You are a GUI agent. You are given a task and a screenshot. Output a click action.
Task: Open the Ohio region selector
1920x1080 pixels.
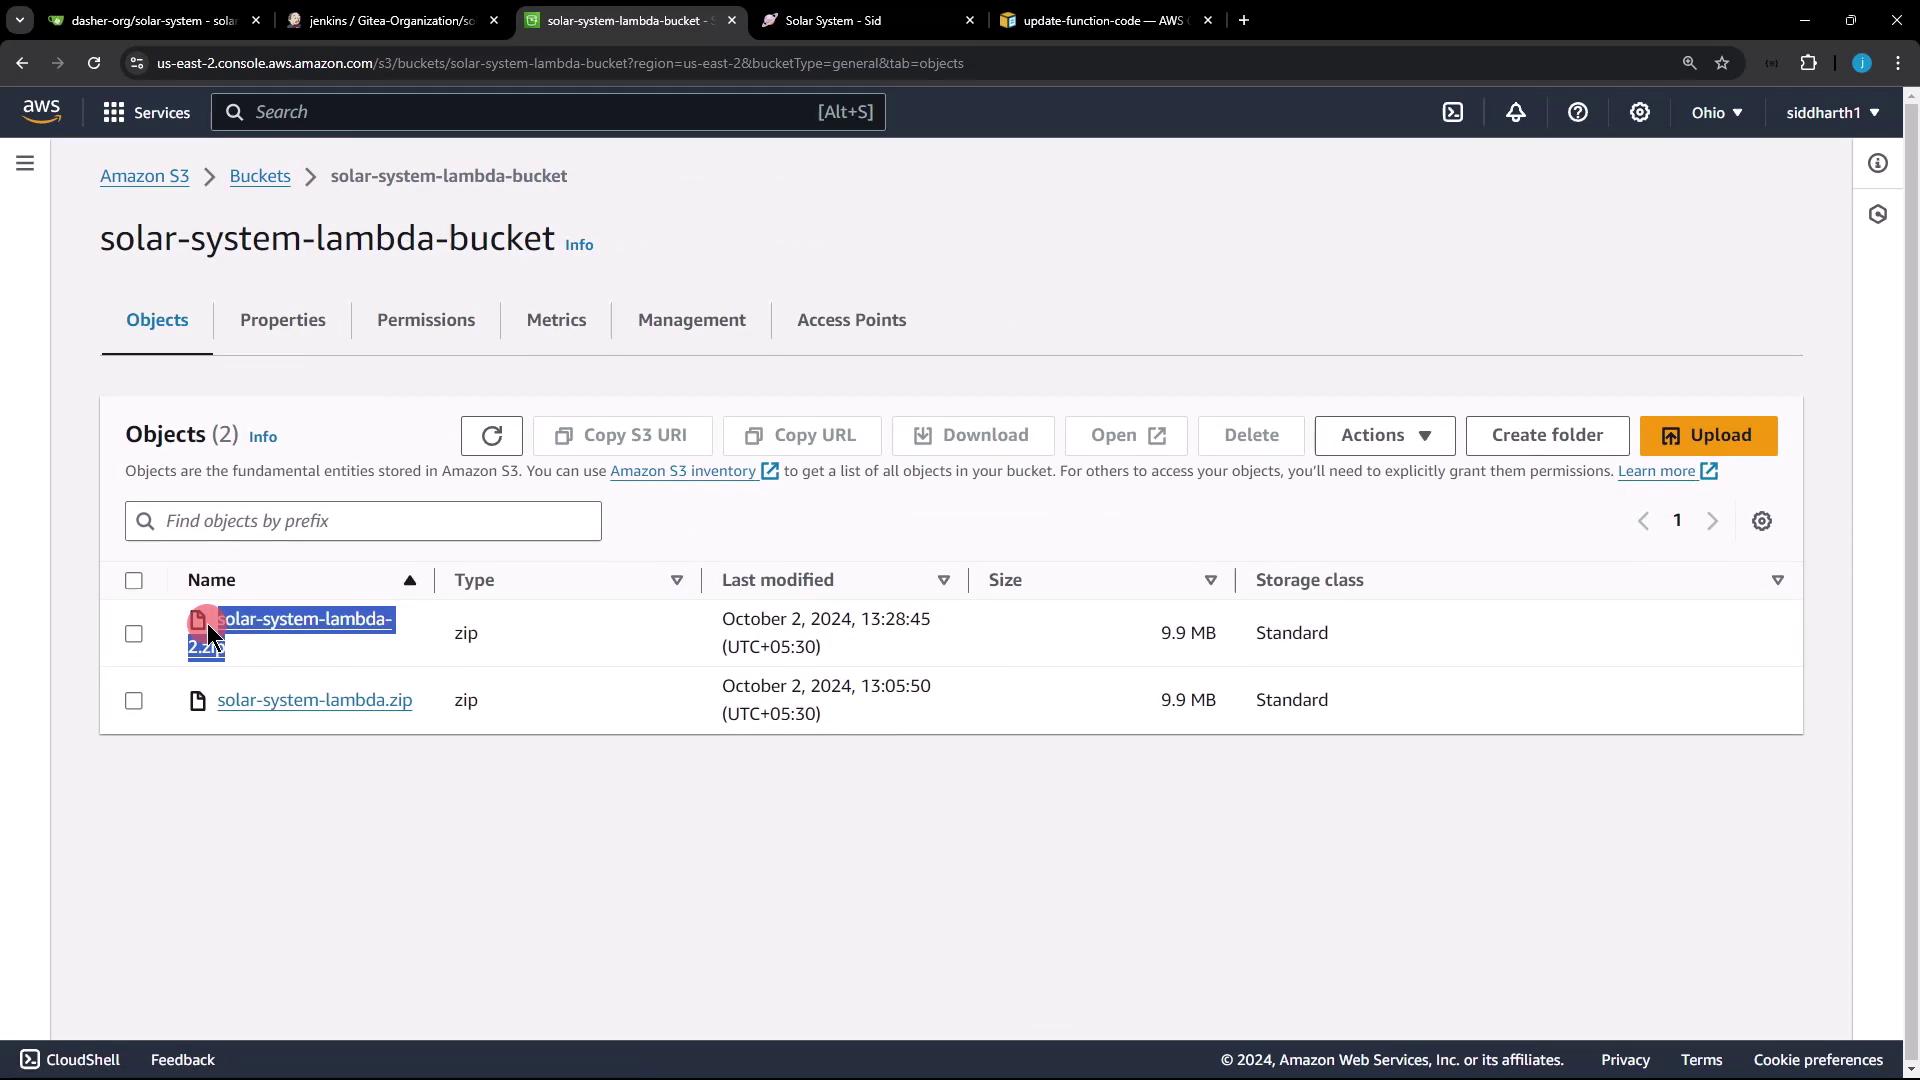tap(1717, 112)
